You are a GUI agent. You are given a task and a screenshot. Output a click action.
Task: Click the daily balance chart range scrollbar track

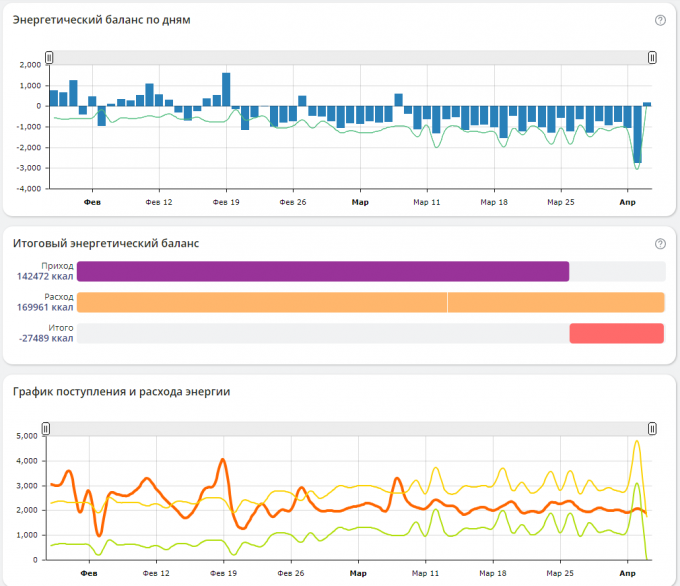pos(350,58)
